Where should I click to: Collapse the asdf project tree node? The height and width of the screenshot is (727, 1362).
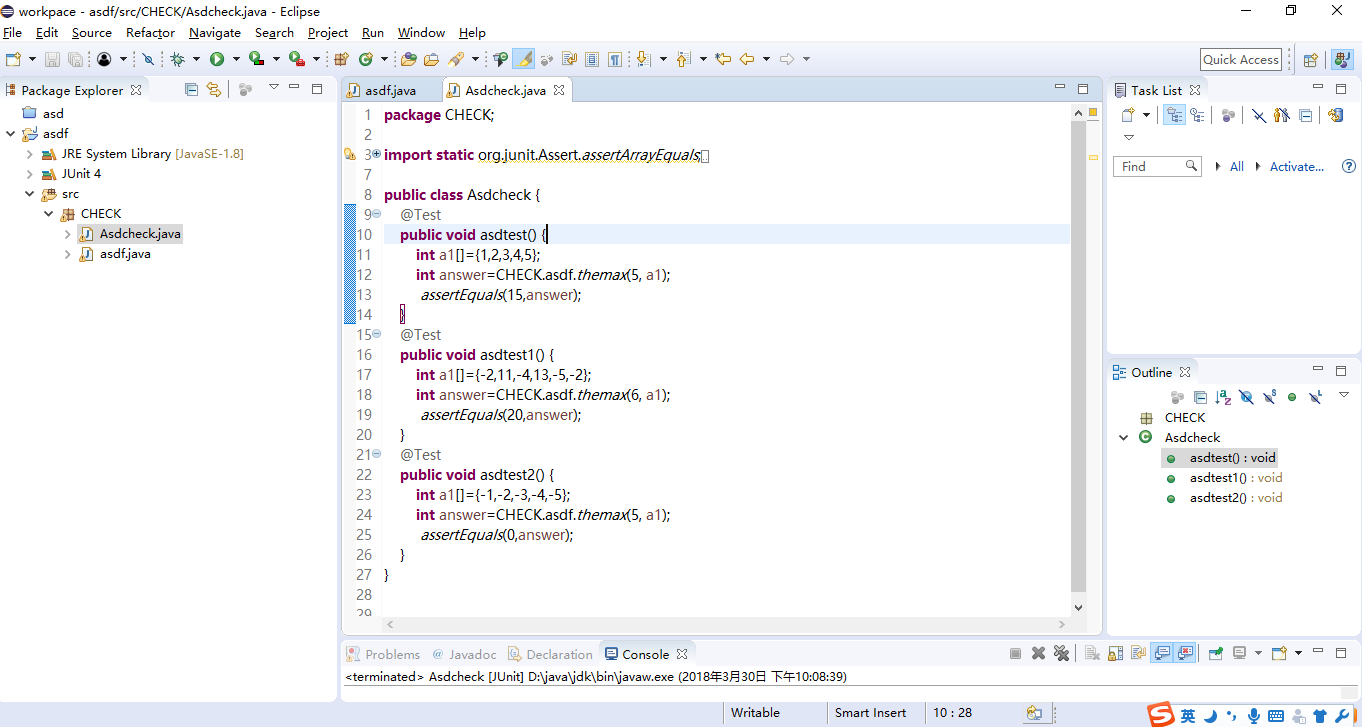(x=11, y=134)
